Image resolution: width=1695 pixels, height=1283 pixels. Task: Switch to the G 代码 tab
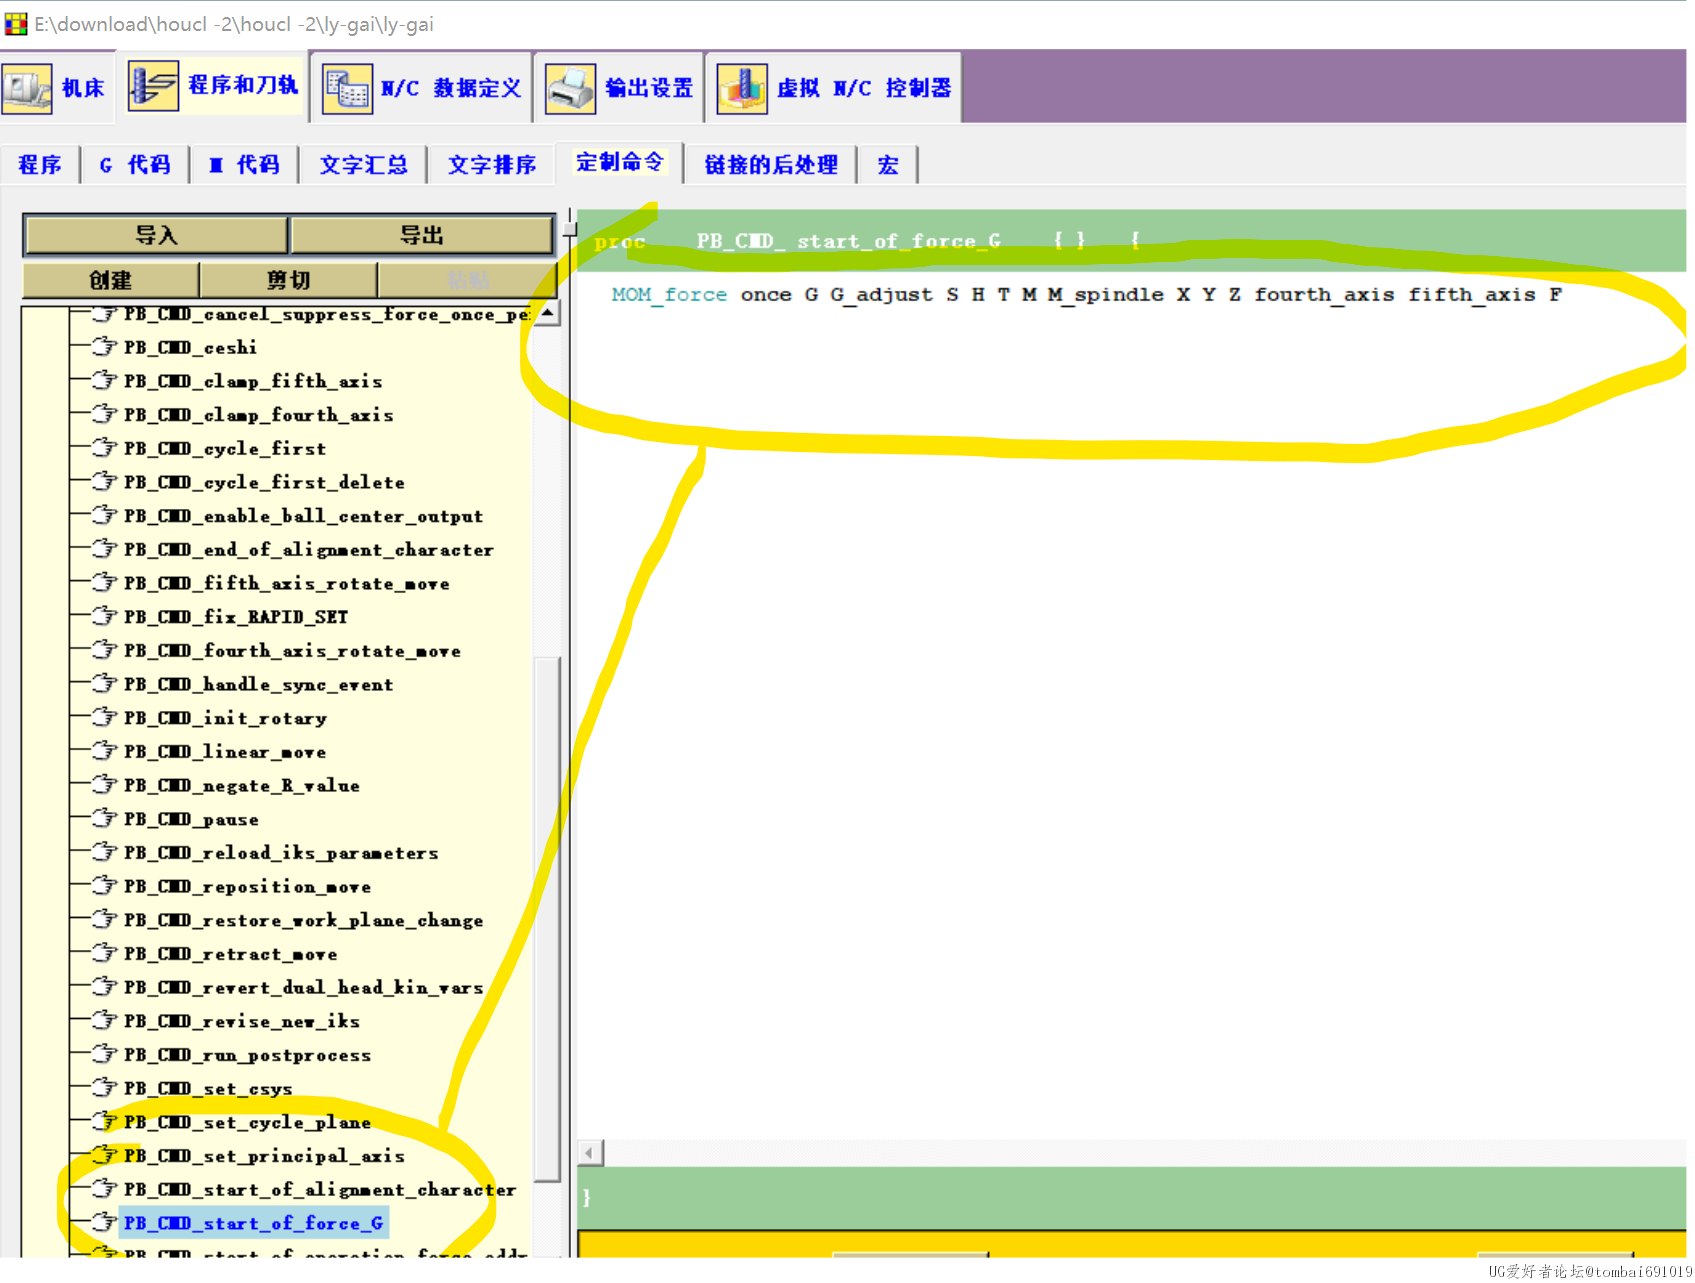tap(135, 164)
